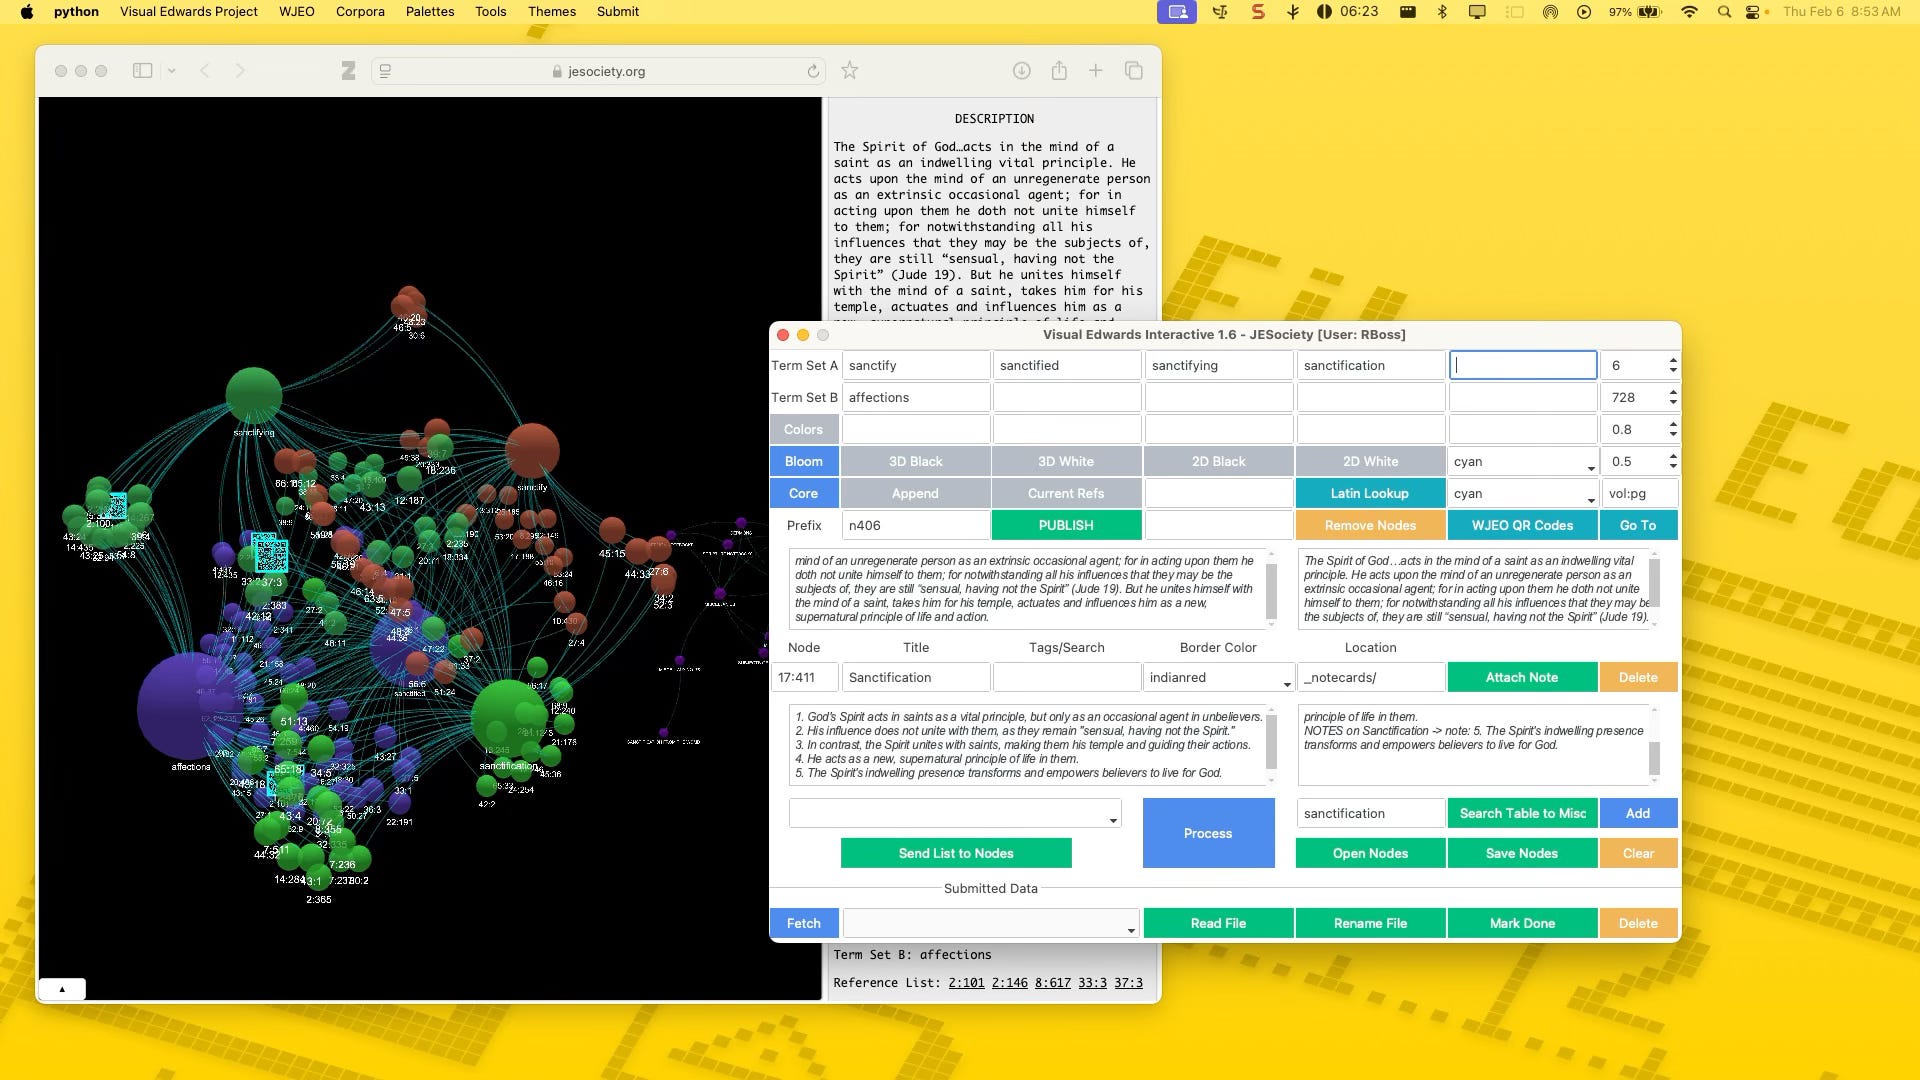1920x1080 pixels.
Task: Click the Append mode button
Action: point(916,493)
